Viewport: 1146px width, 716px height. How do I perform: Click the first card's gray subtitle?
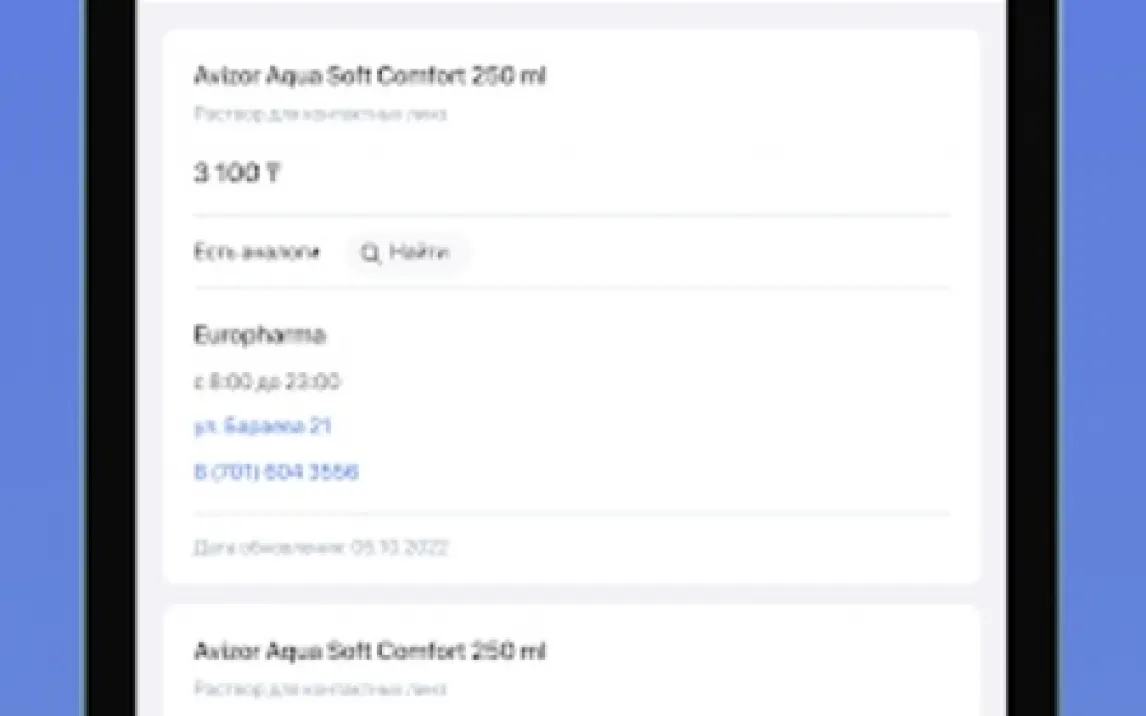click(320, 114)
